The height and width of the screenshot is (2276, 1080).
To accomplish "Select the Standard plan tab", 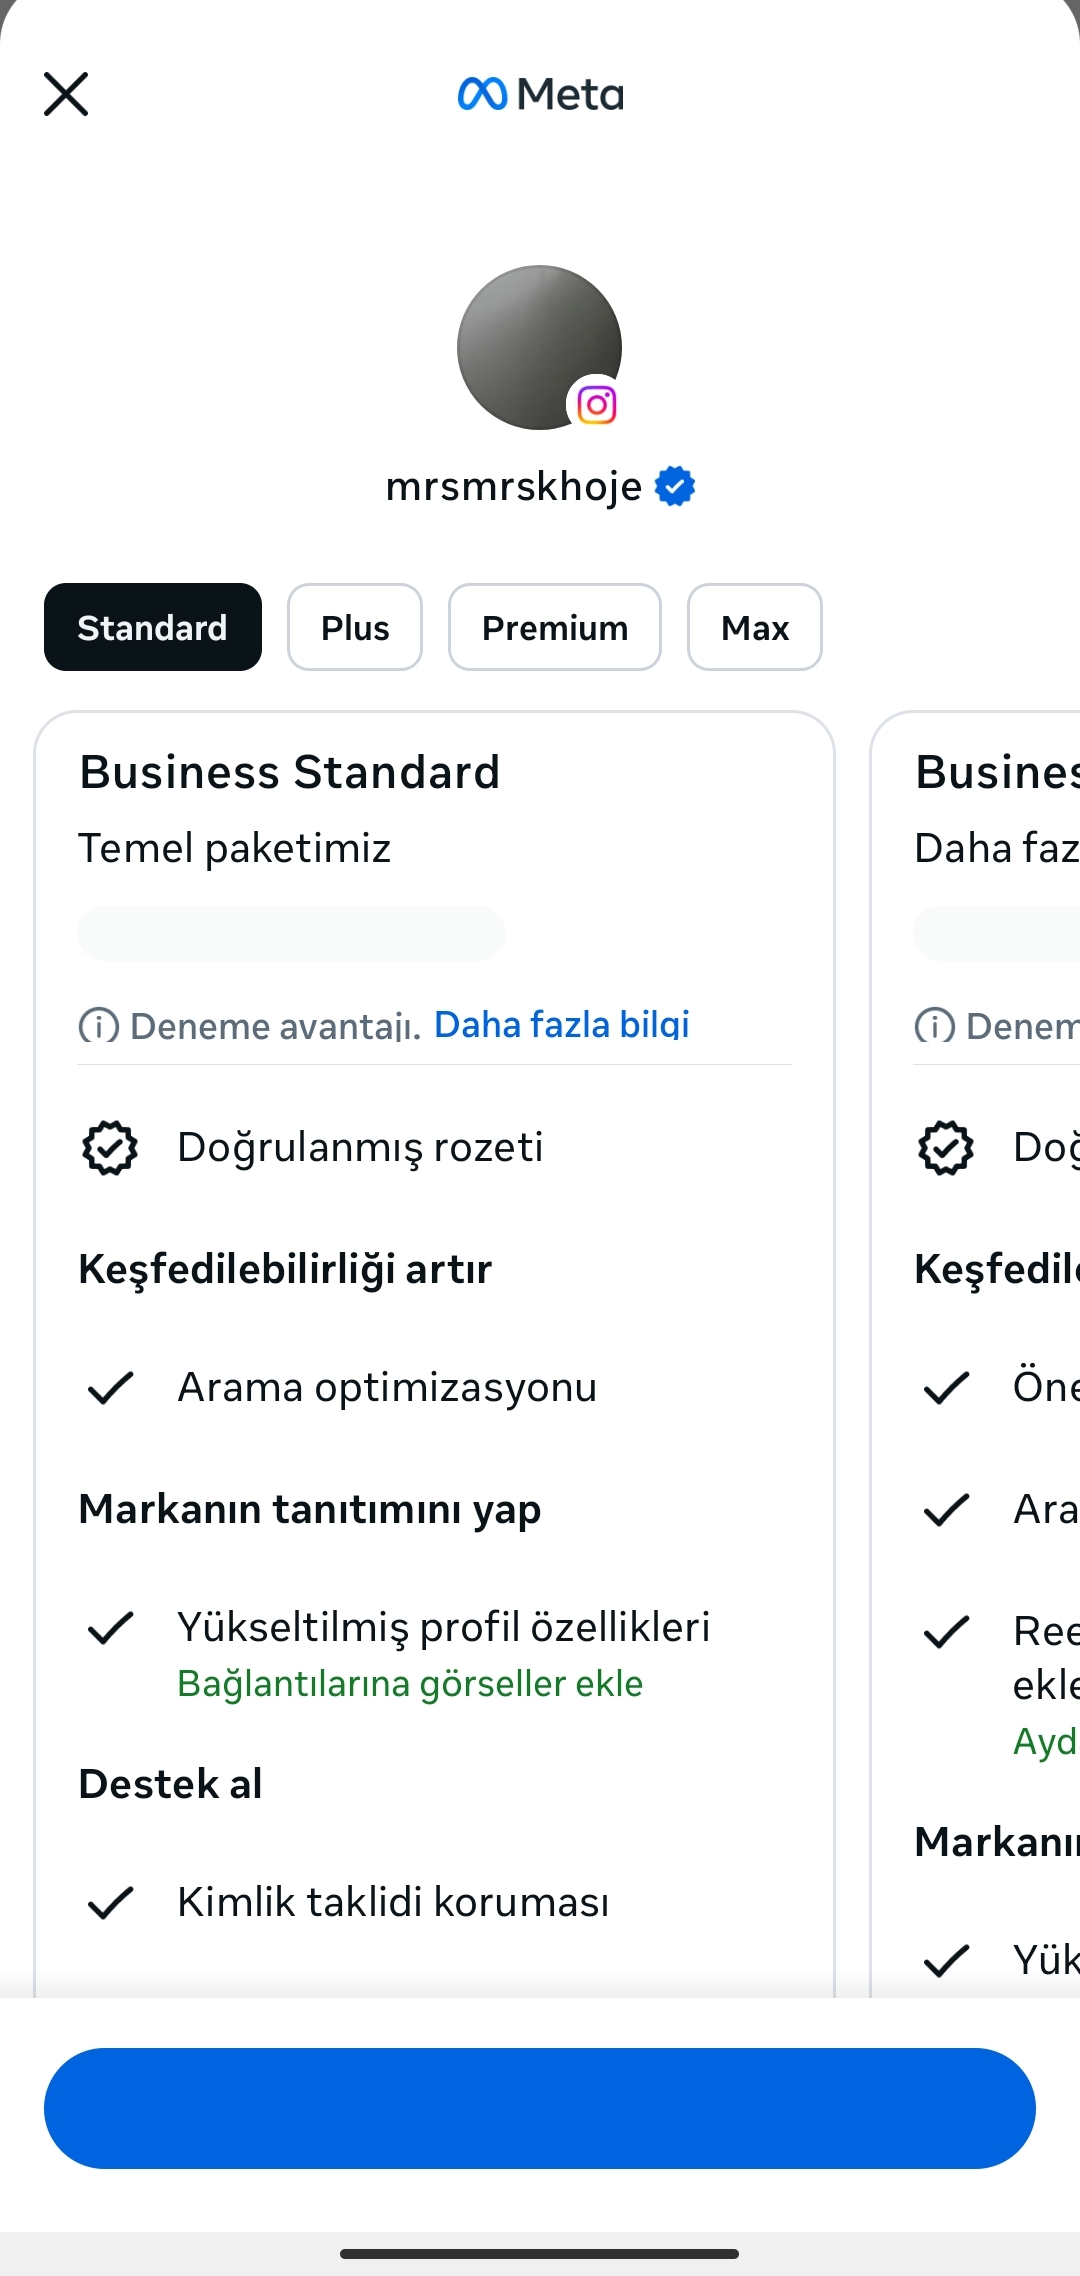I will tap(153, 627).
